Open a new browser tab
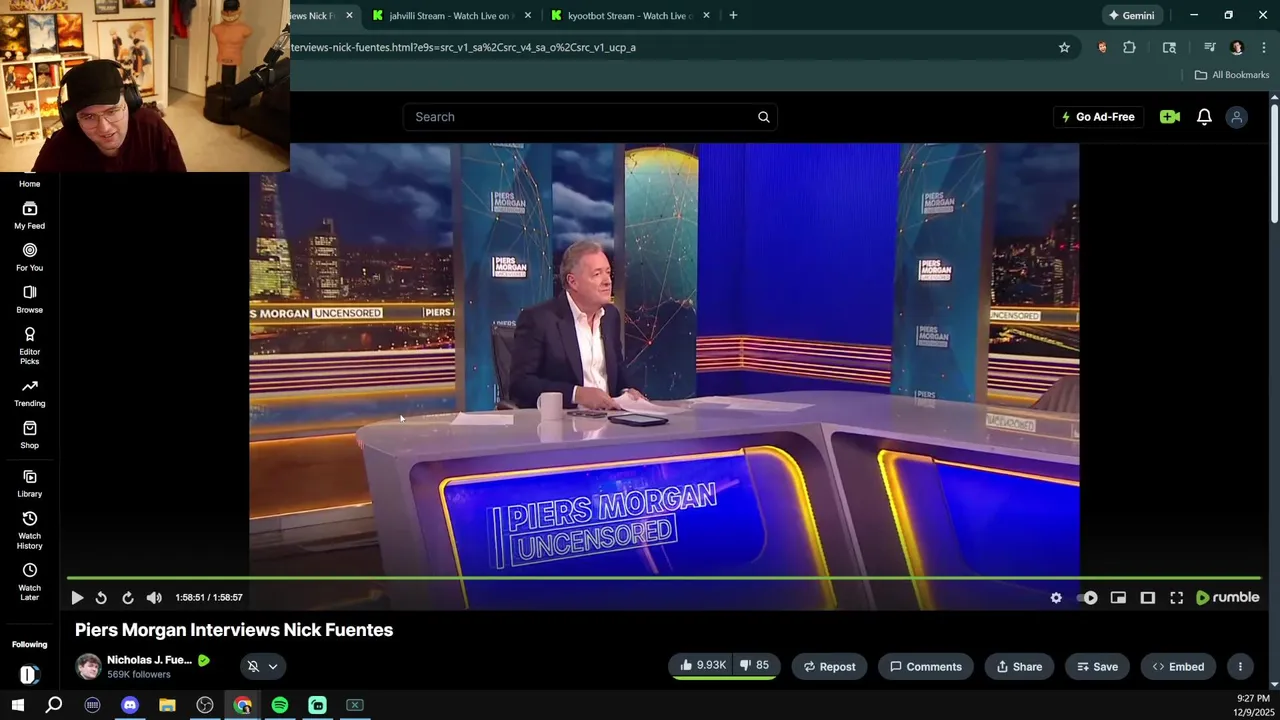Screen dimensions: 1280x720 (733, 15)
